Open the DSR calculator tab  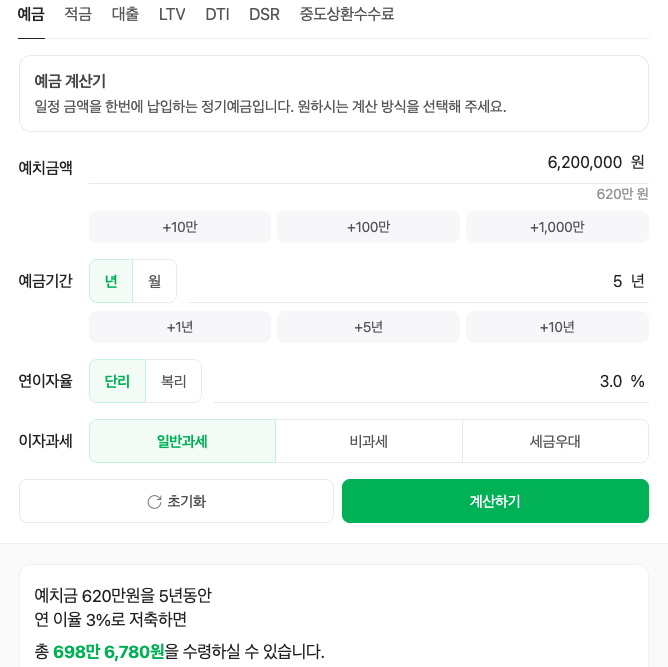[264, 14]
